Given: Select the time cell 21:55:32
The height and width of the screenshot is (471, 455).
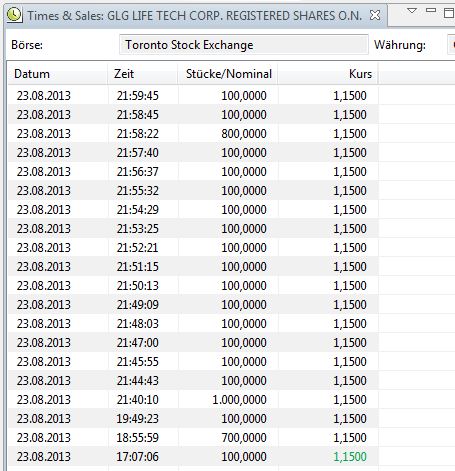Looking at the screenshot, I should (137, 191).
